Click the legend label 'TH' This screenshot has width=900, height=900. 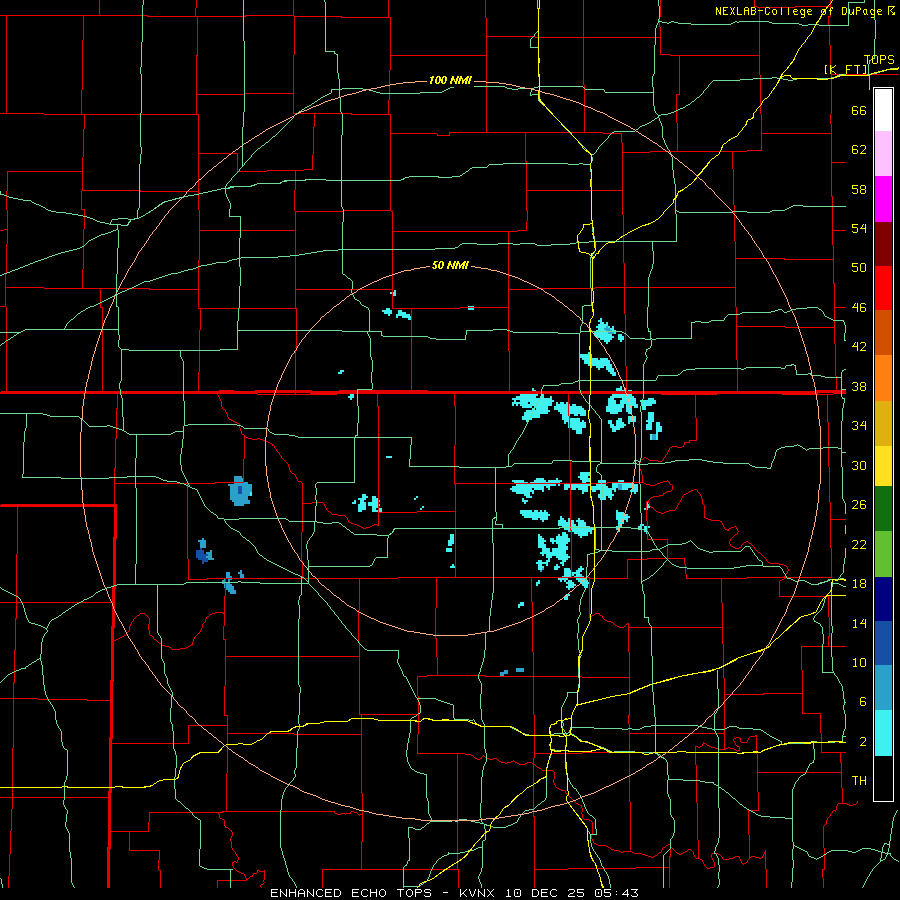point(859,781)
